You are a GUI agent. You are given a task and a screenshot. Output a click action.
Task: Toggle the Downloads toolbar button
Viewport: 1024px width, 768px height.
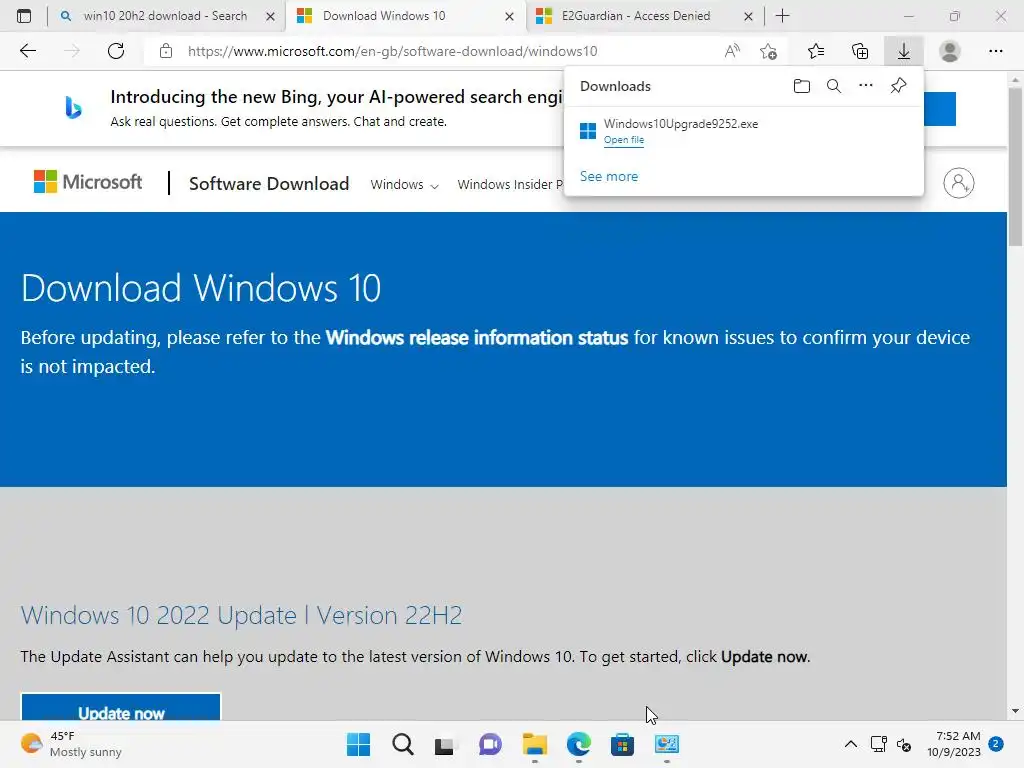pos(904,51)
